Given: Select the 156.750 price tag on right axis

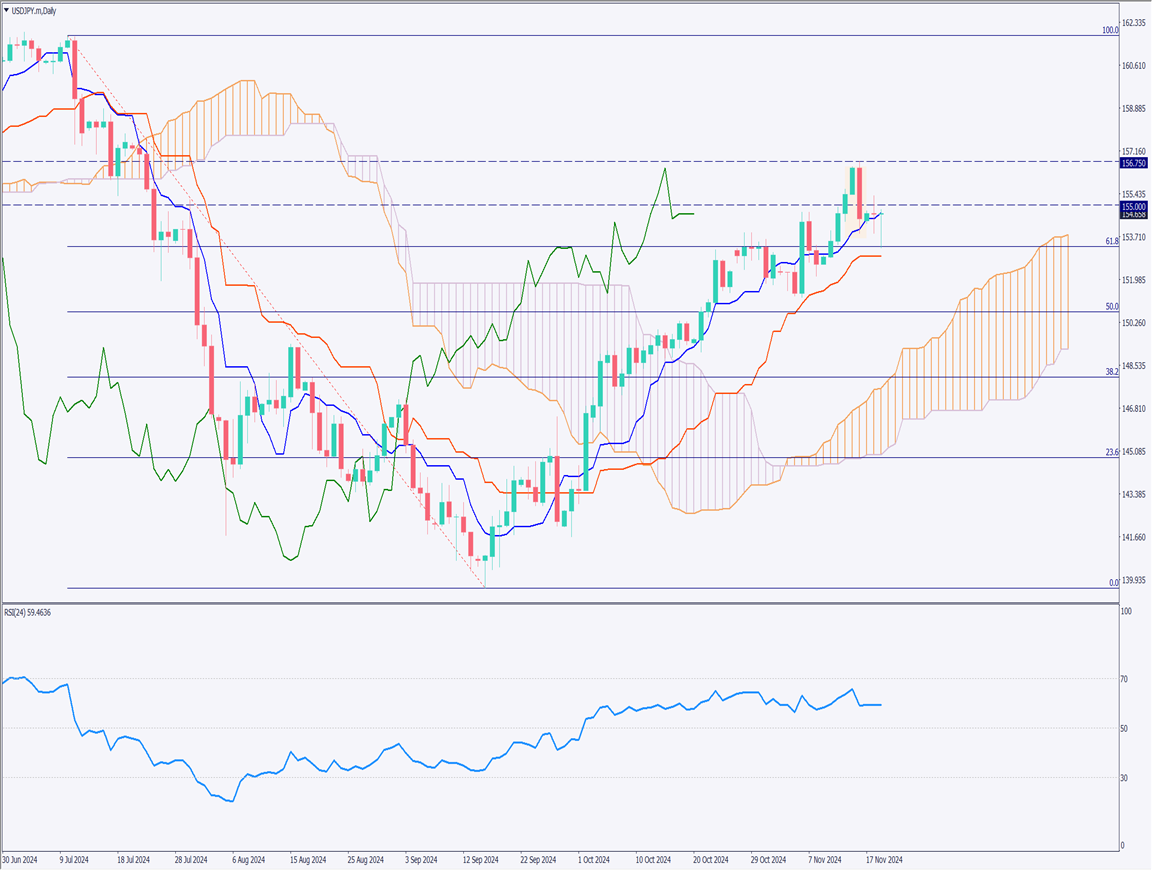Looking at the screenshot, I should 1134,163.
